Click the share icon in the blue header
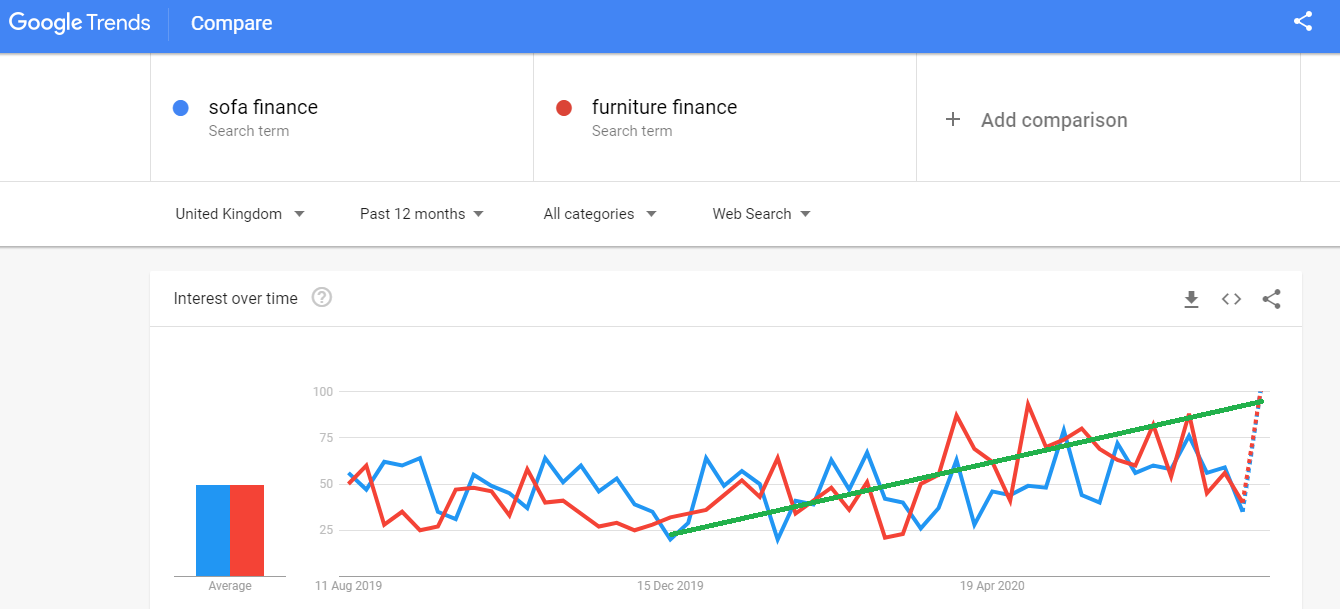This screenshot has height=609, width=1340. [1302, 22]
